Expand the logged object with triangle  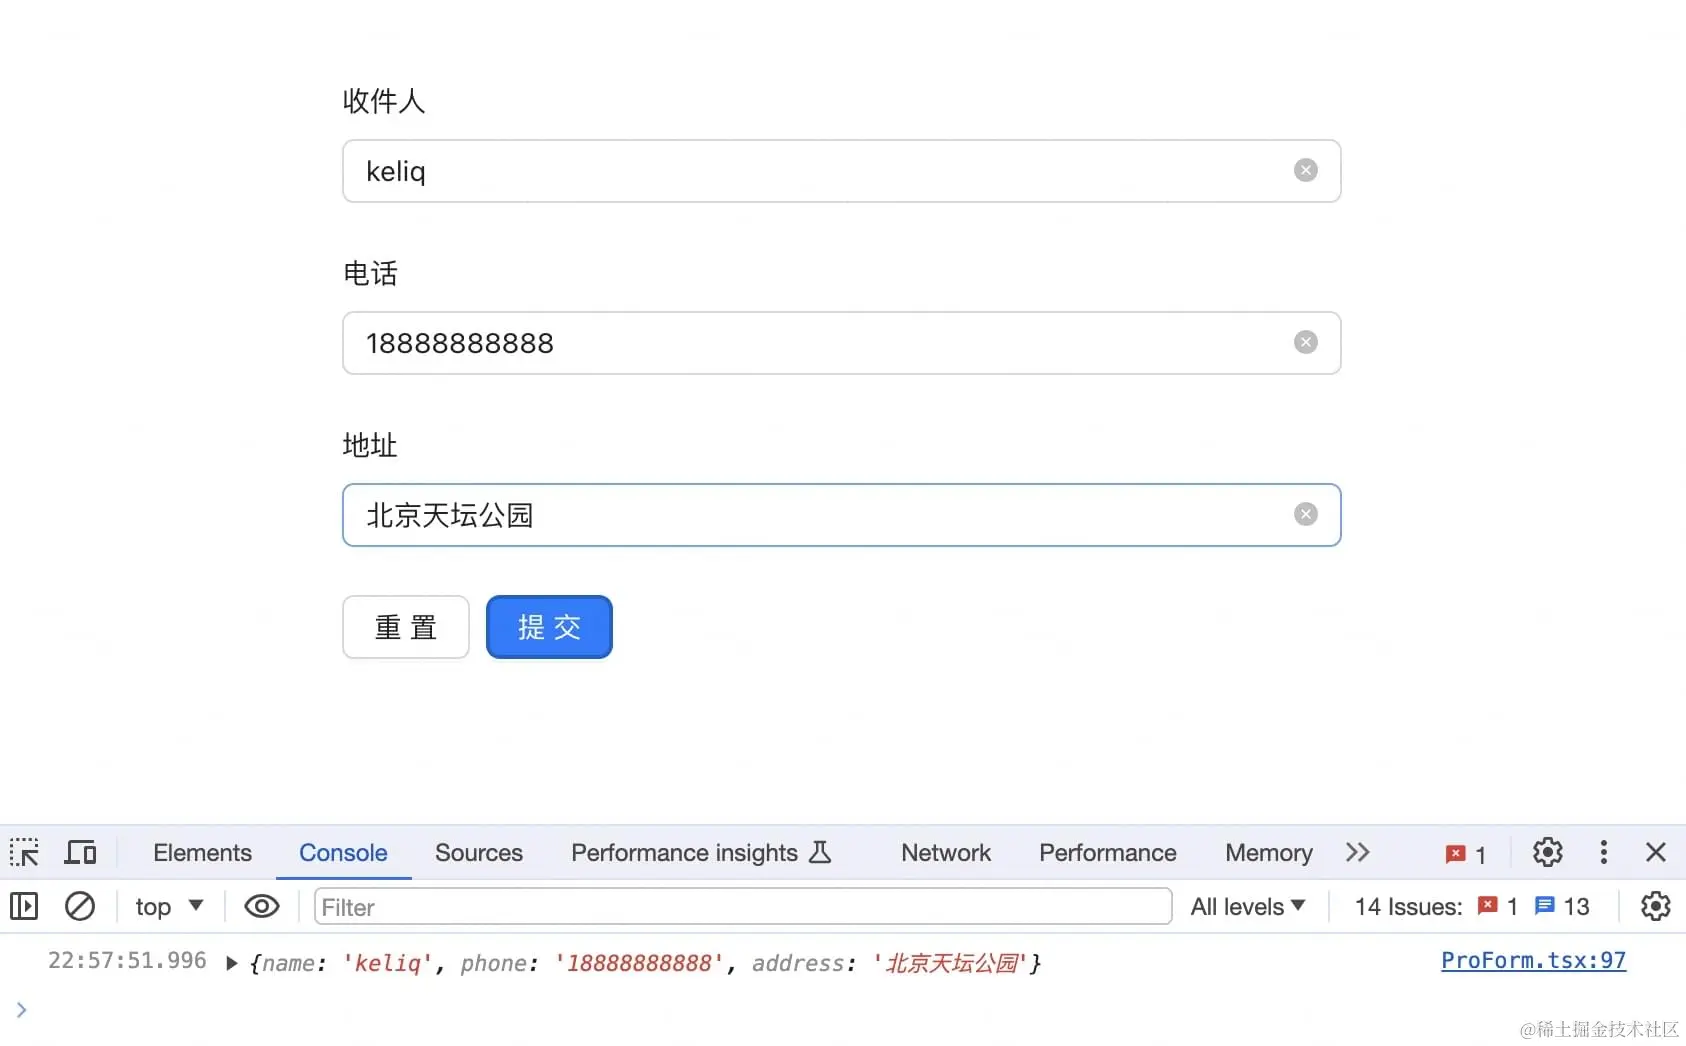pos(231,963)
